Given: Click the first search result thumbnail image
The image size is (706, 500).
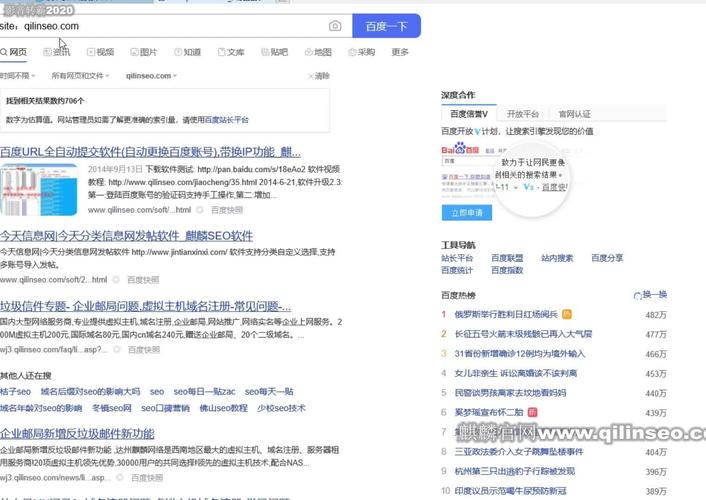Looking at the screenshot, I should (40, 190).
